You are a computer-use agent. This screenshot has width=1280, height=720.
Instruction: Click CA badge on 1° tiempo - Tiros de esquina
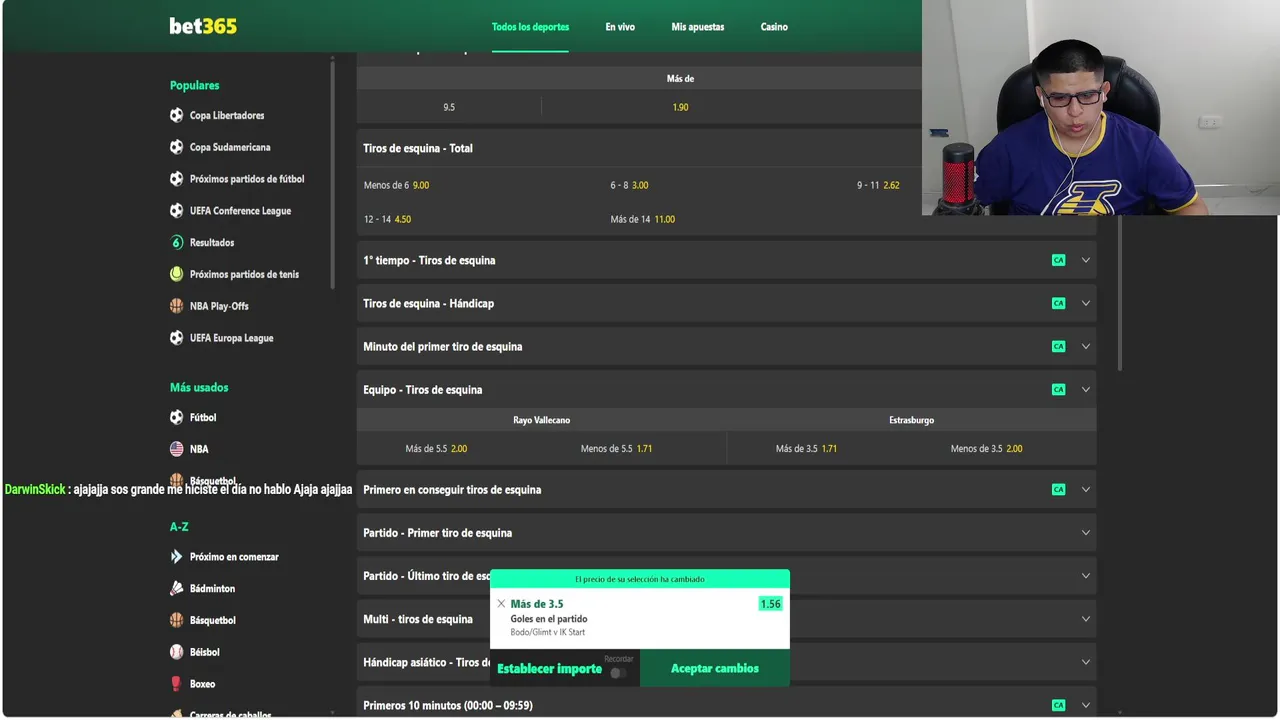pos(1058,260)
